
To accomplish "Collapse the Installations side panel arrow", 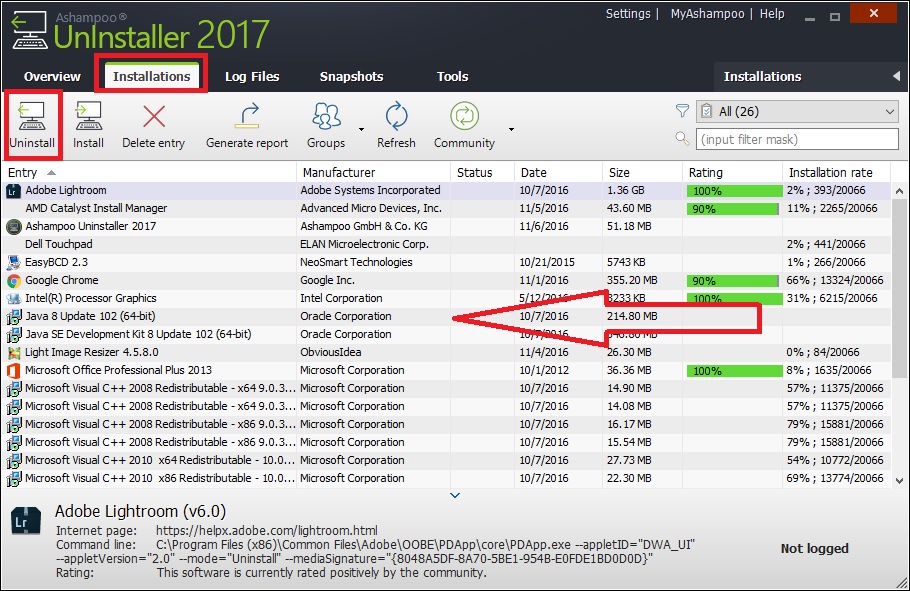I will coord(897,76).
